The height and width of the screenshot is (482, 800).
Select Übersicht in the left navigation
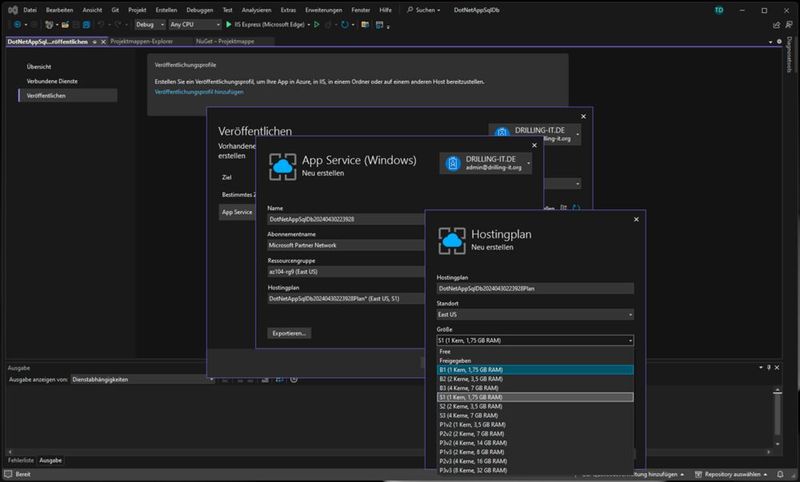[x=39, y=67]
